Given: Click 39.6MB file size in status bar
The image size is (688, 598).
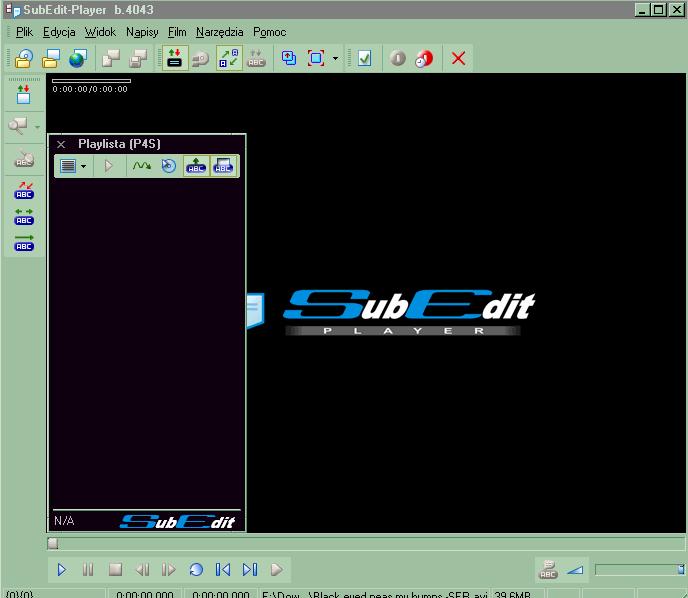Looking at the screenshot, I should click(512, 594).
